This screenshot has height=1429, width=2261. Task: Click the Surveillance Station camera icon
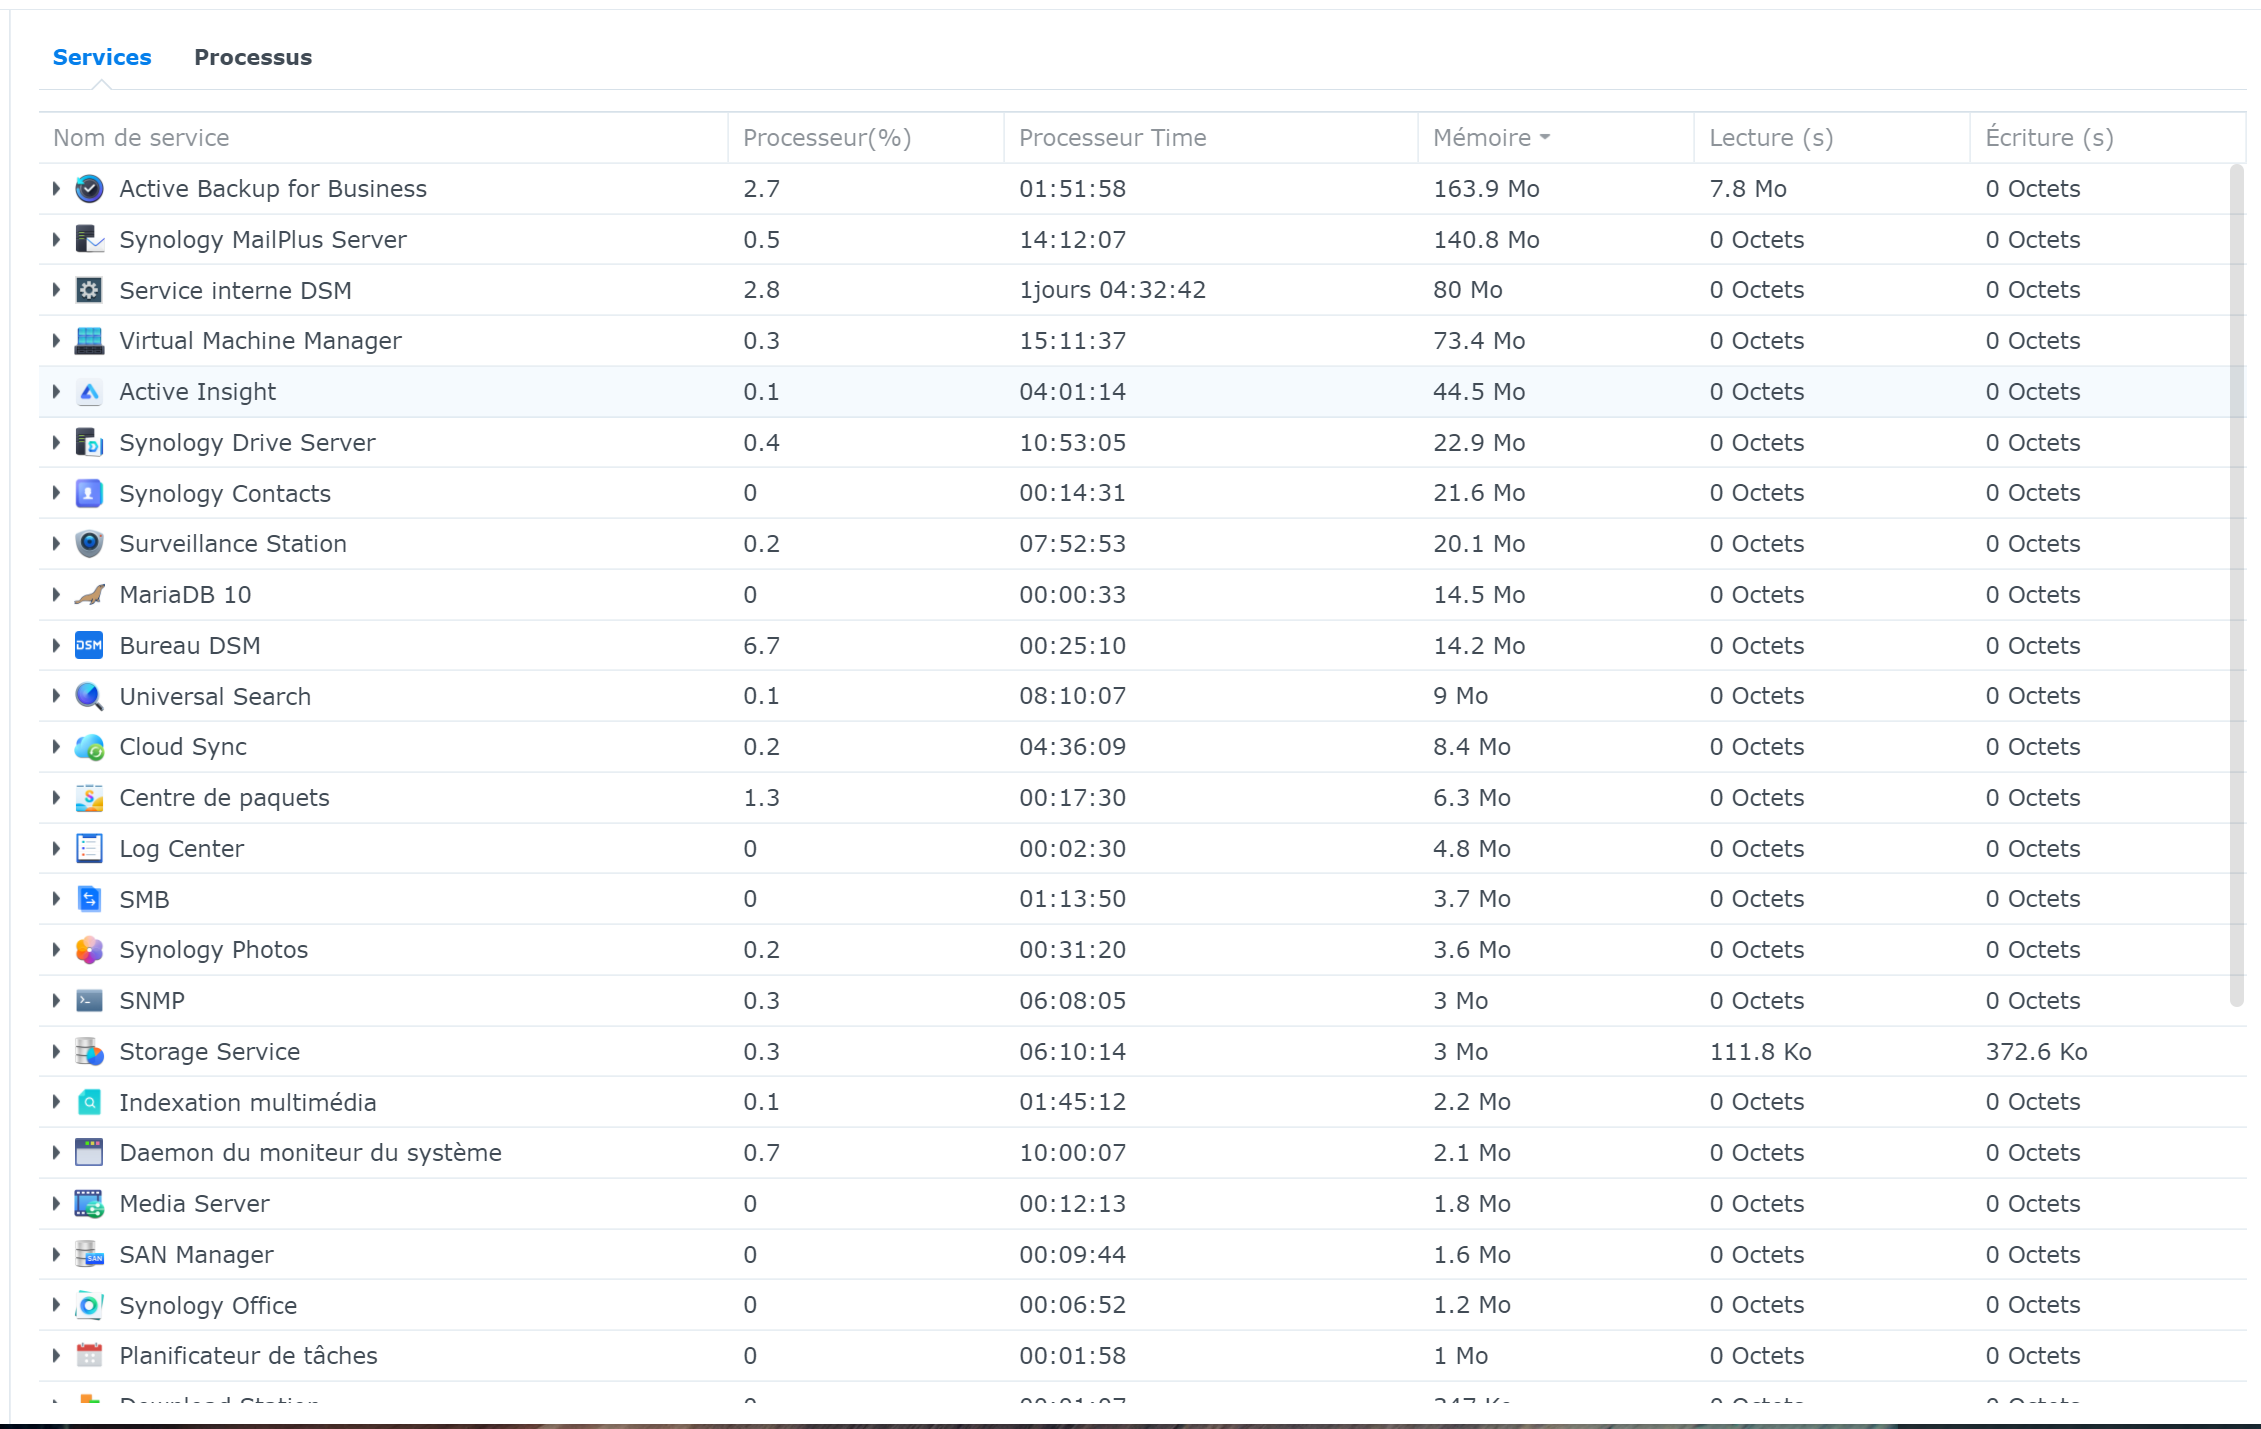(89, 544)
